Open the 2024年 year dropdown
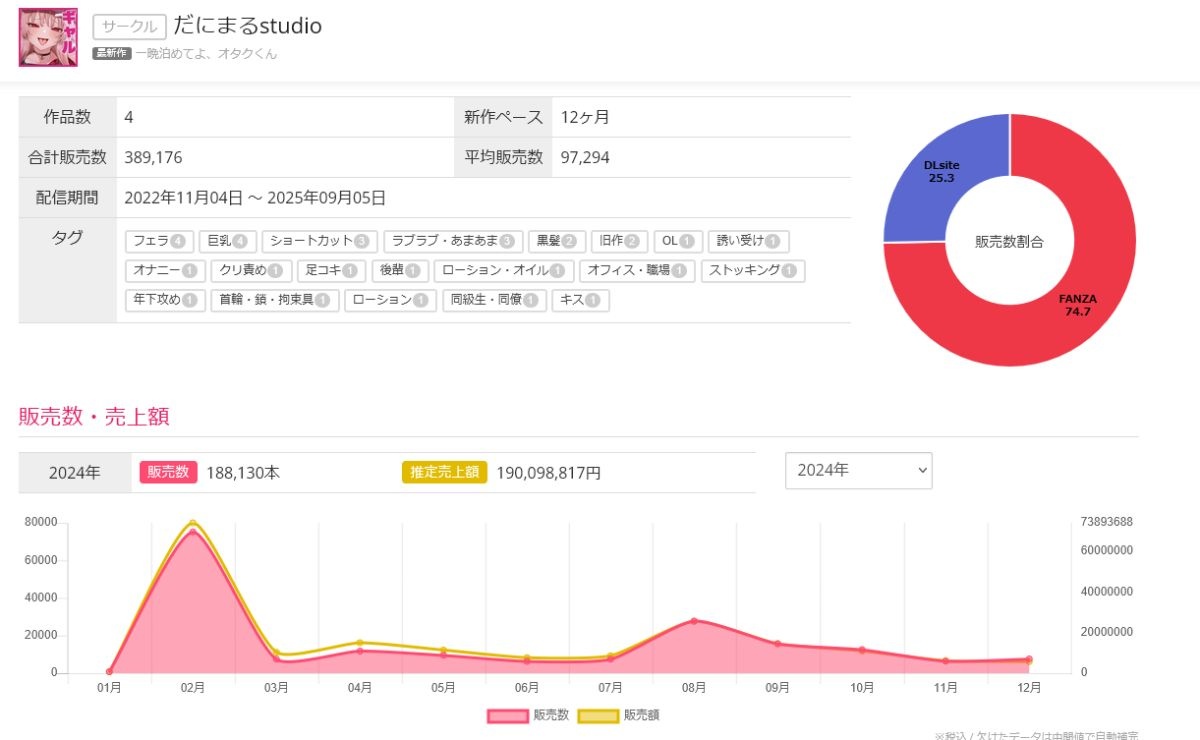This screenshot has width=1200, height=740. (858, 471)
